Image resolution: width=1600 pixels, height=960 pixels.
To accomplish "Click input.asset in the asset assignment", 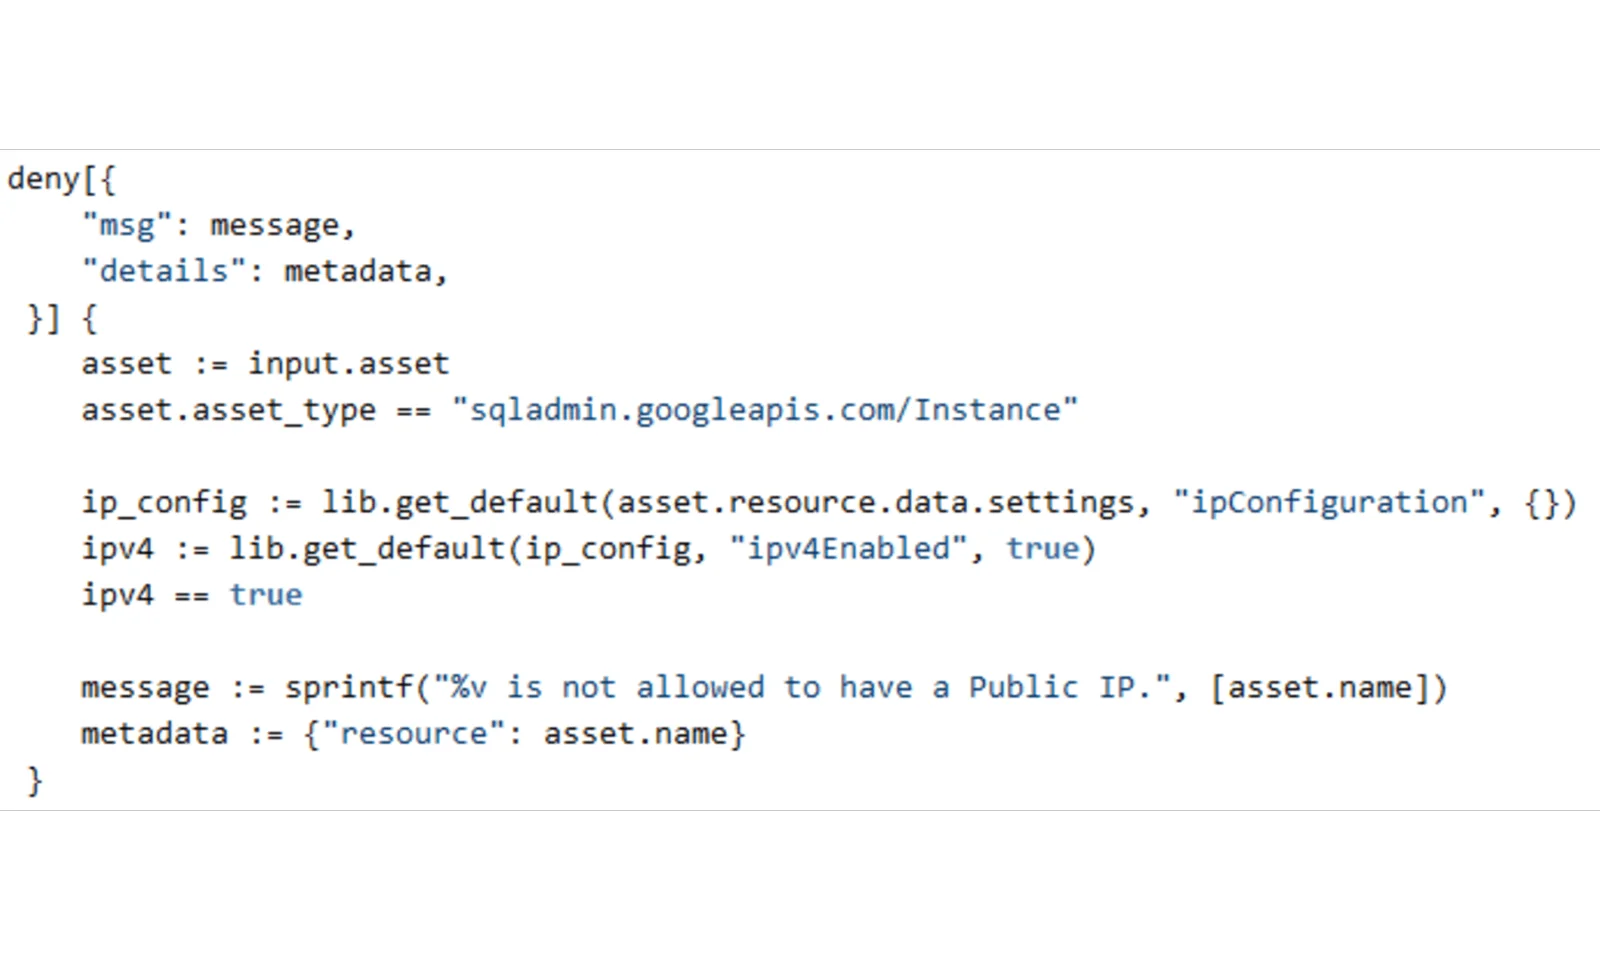I will click(349, 363).
